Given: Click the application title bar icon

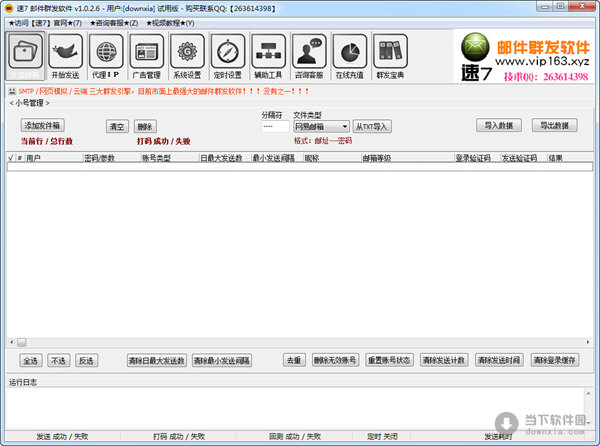Looking at the screenshot, I should (9, 8).
